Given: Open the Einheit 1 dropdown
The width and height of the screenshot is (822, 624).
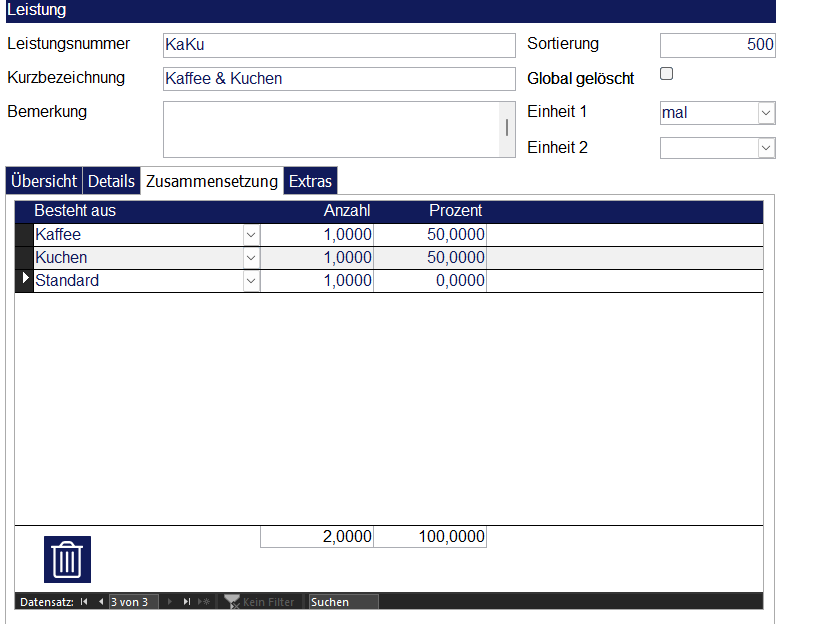Looking at the screenshot, I should 766,113.
